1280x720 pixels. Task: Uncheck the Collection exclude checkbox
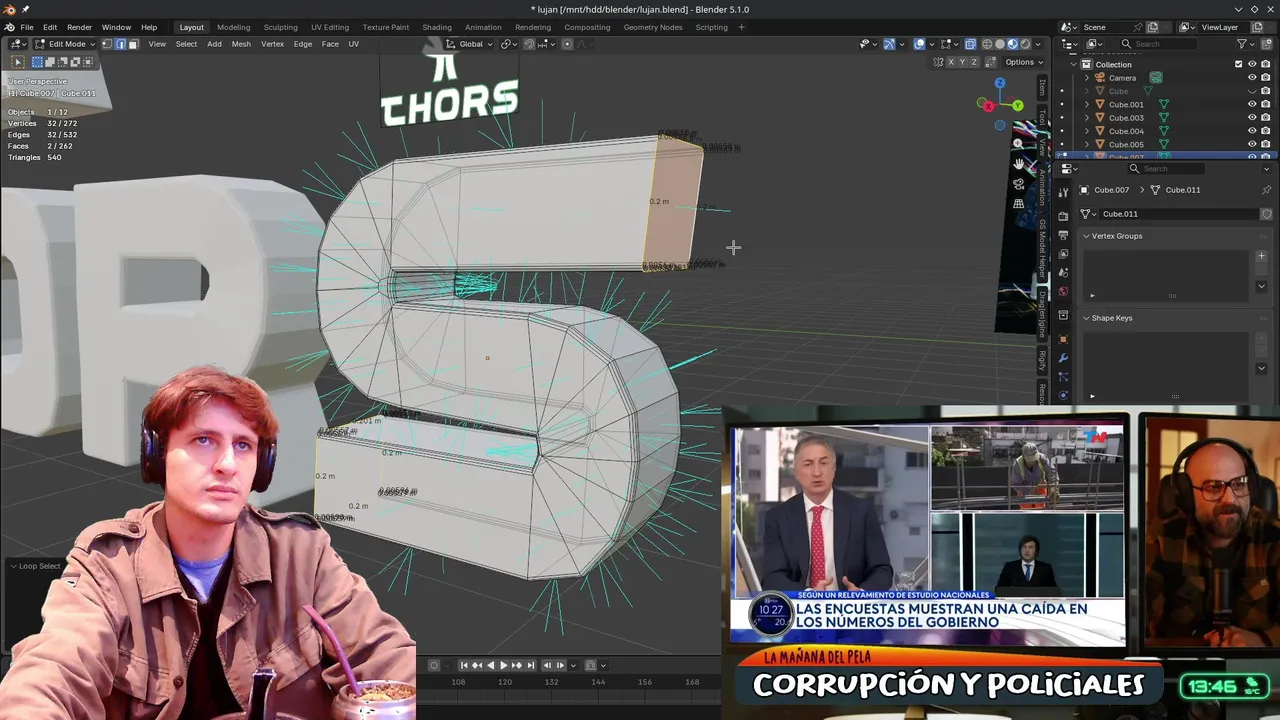coord(1238,64)
